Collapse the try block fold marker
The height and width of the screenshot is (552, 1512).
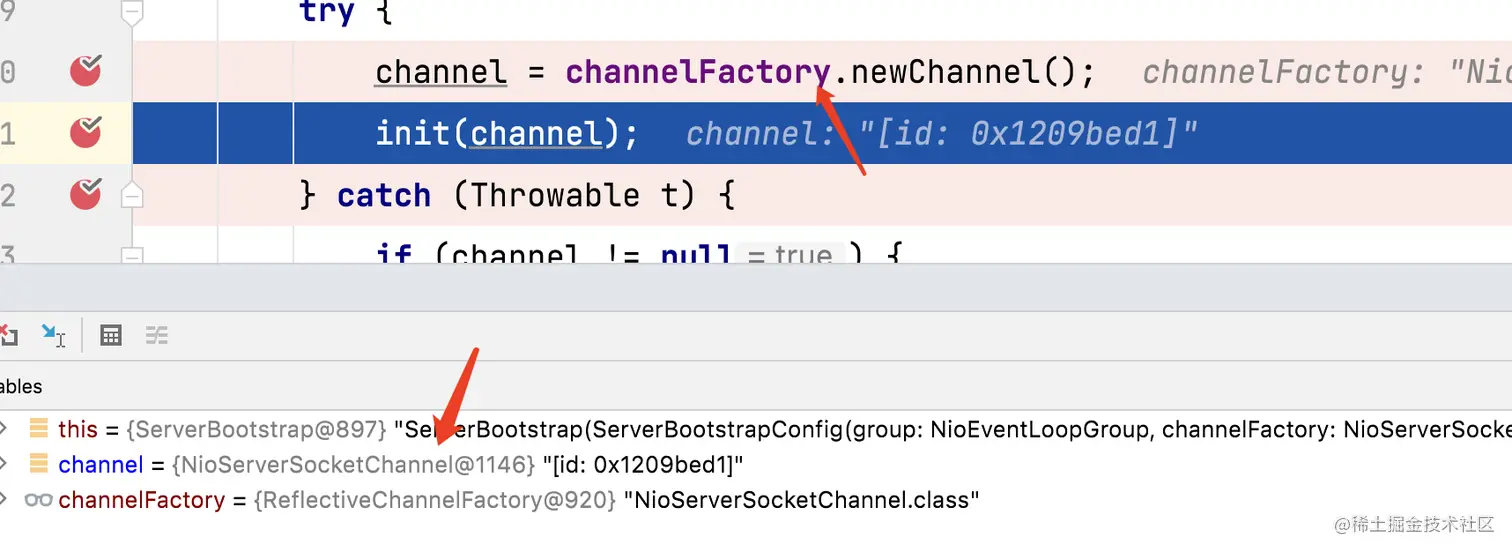(132, 12)
